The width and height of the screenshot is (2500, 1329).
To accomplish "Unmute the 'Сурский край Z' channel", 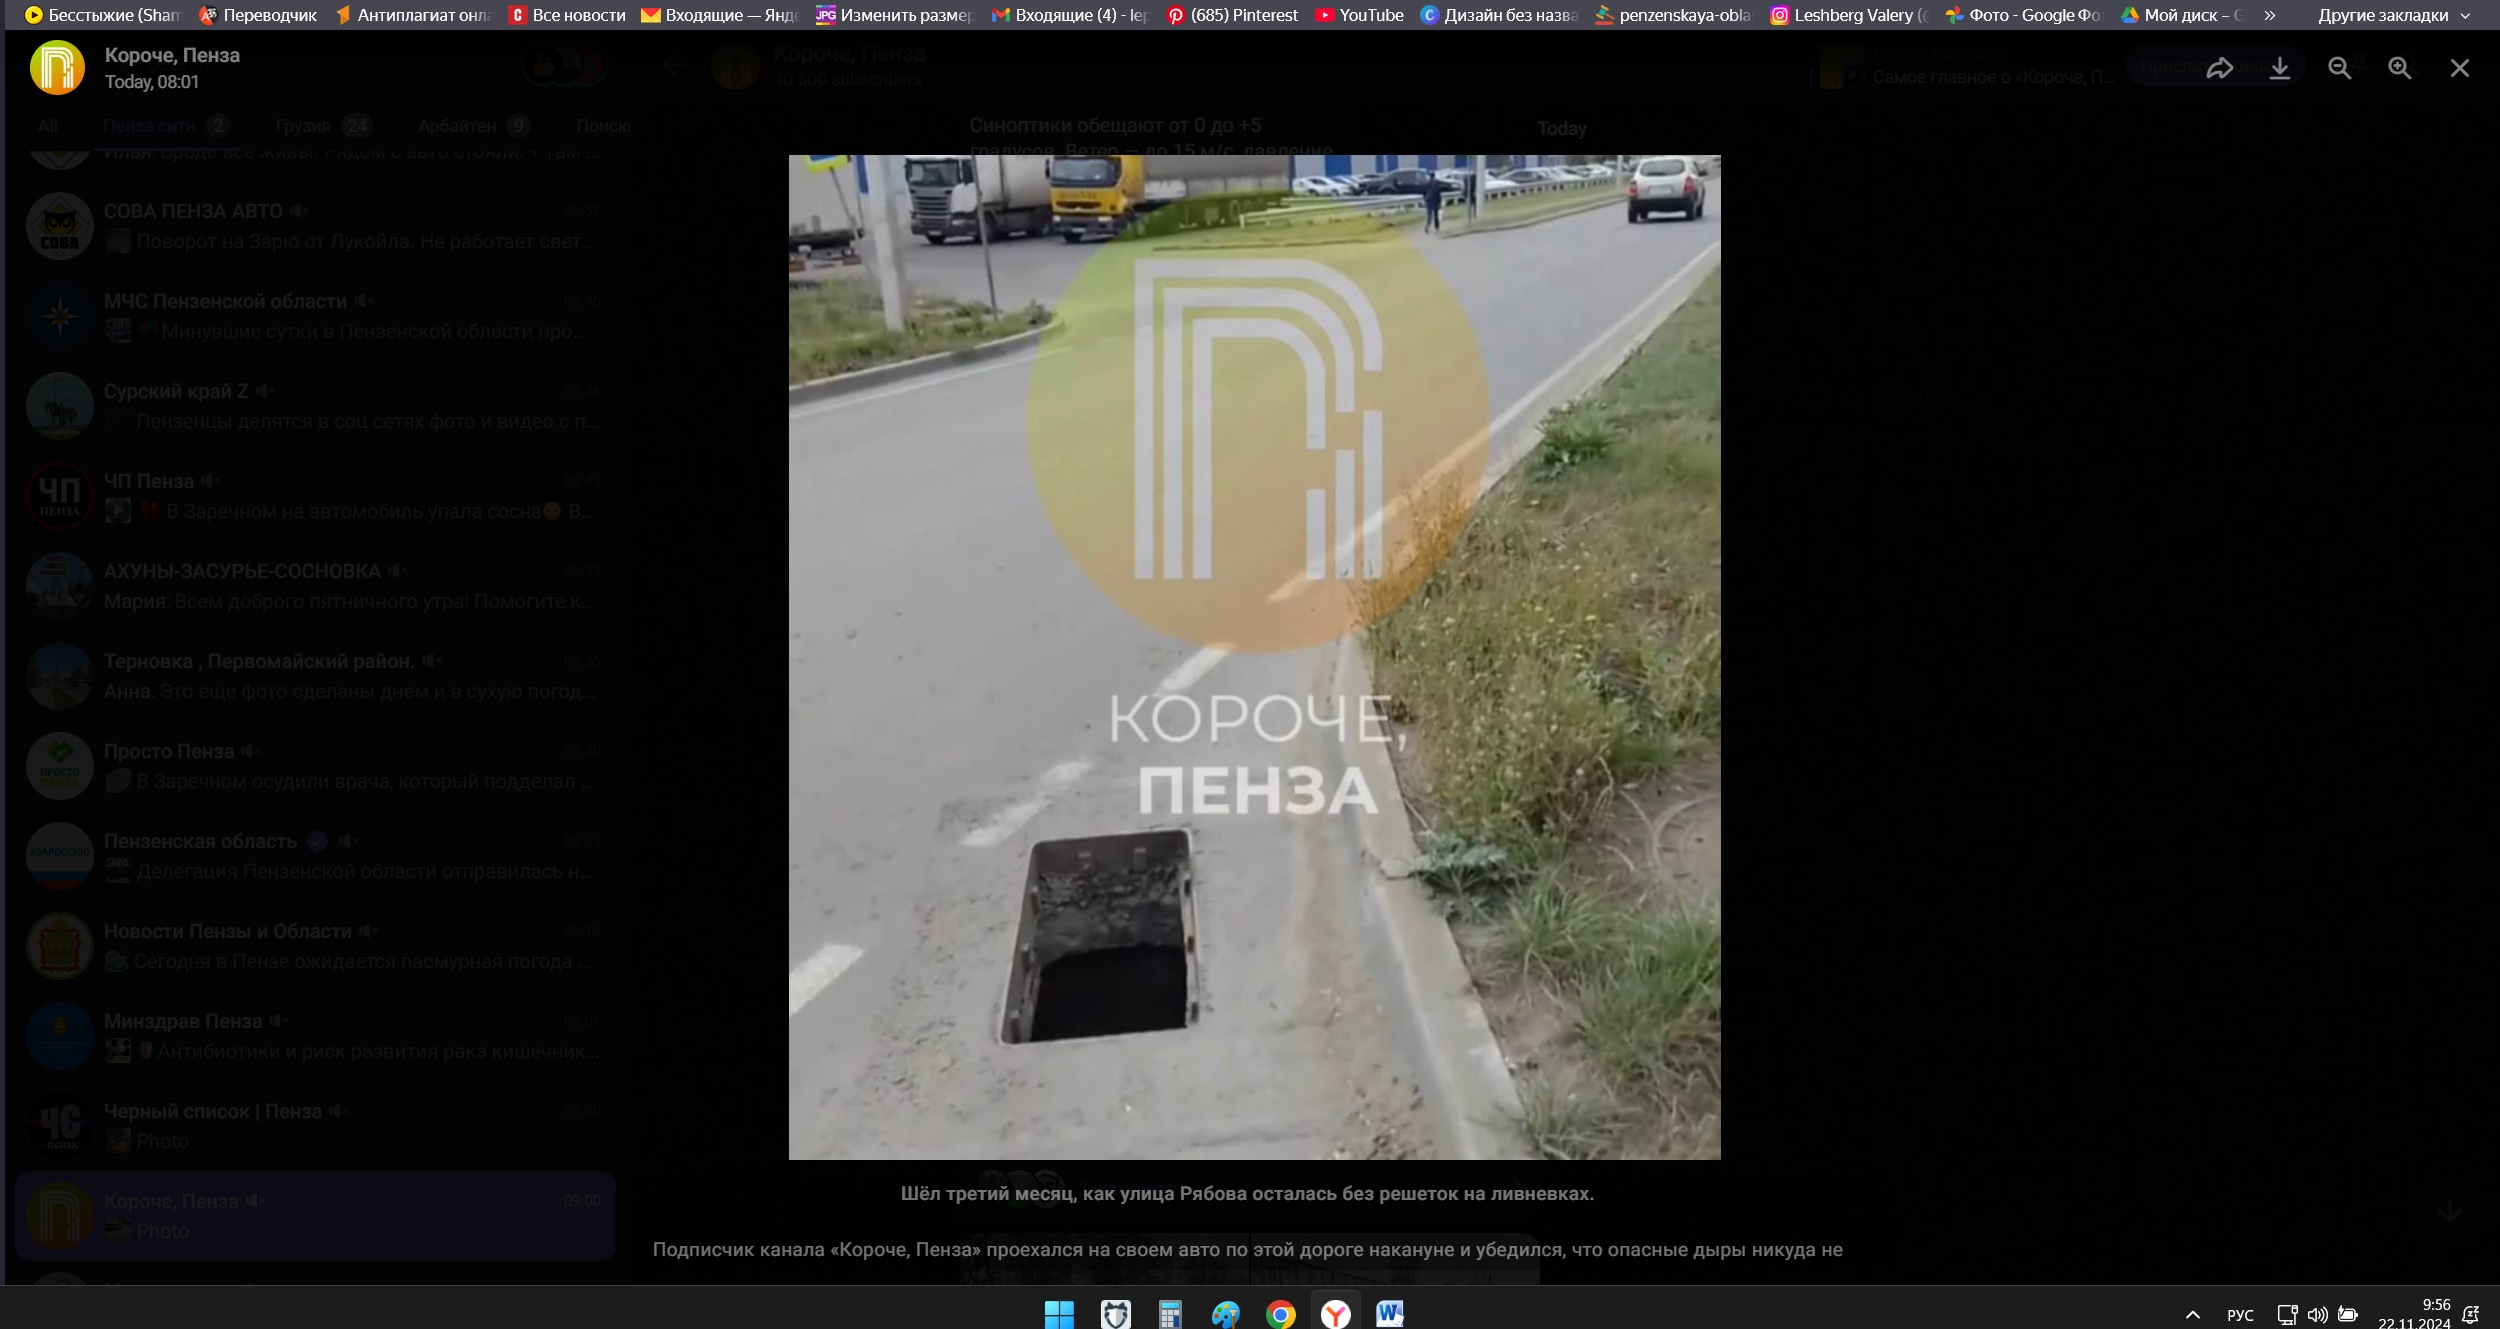I will coord(263,390).
